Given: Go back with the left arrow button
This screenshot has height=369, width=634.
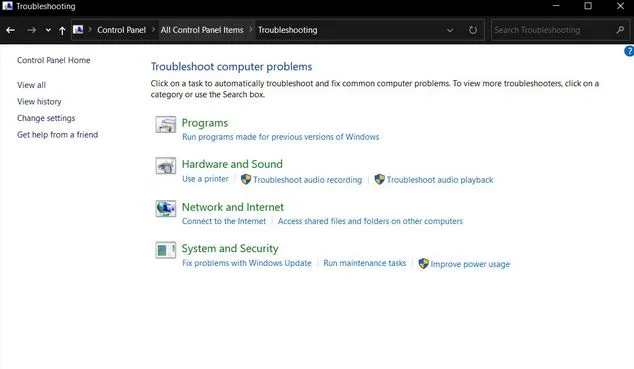Looking at the screenshot, I should (11, 30).
